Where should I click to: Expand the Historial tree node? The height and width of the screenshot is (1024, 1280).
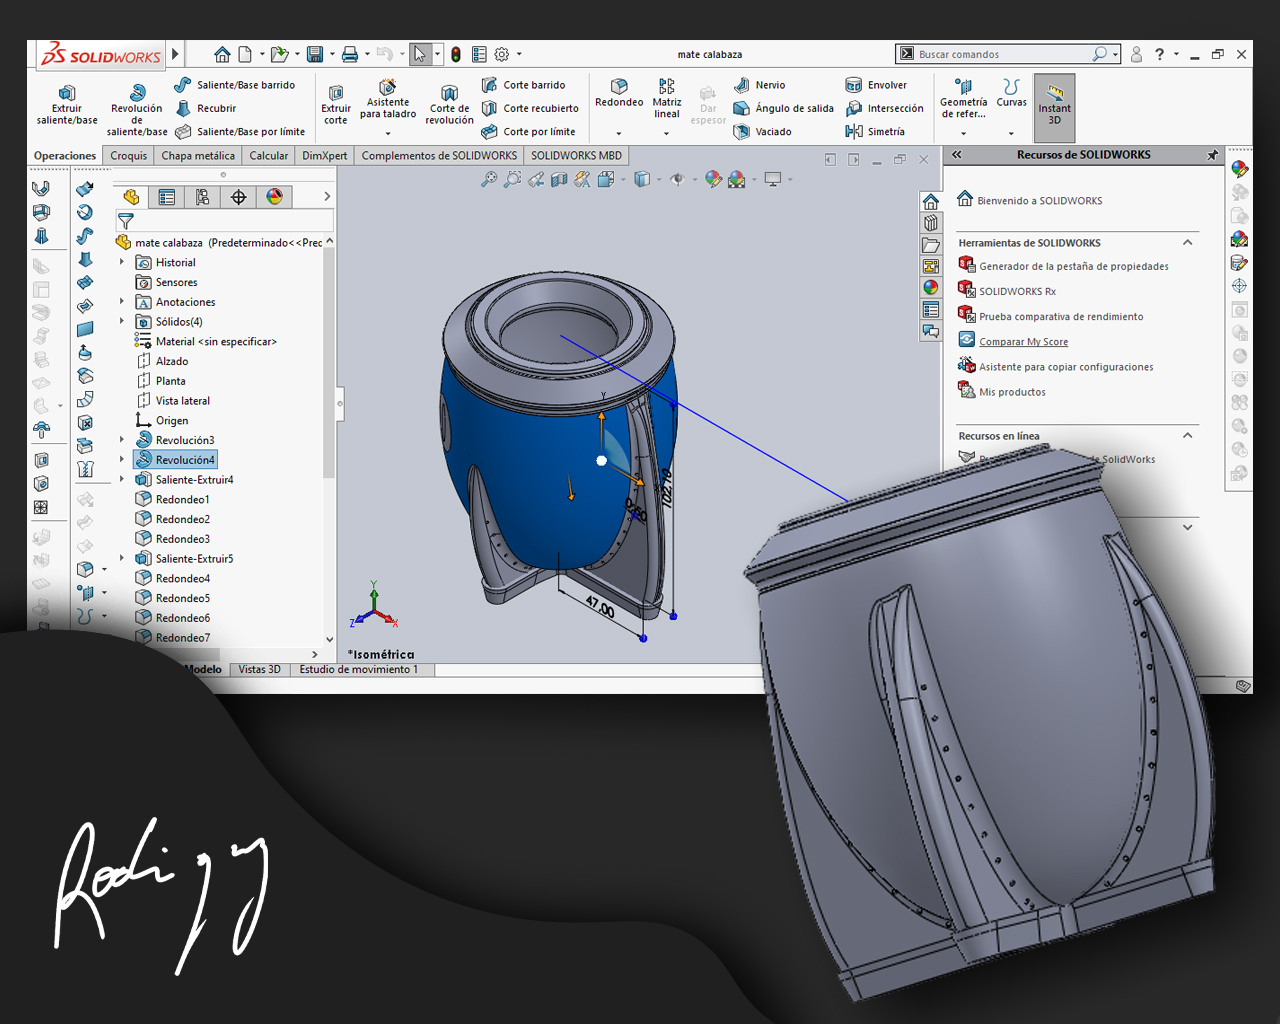pyautogui.click(x=123, y=262)
